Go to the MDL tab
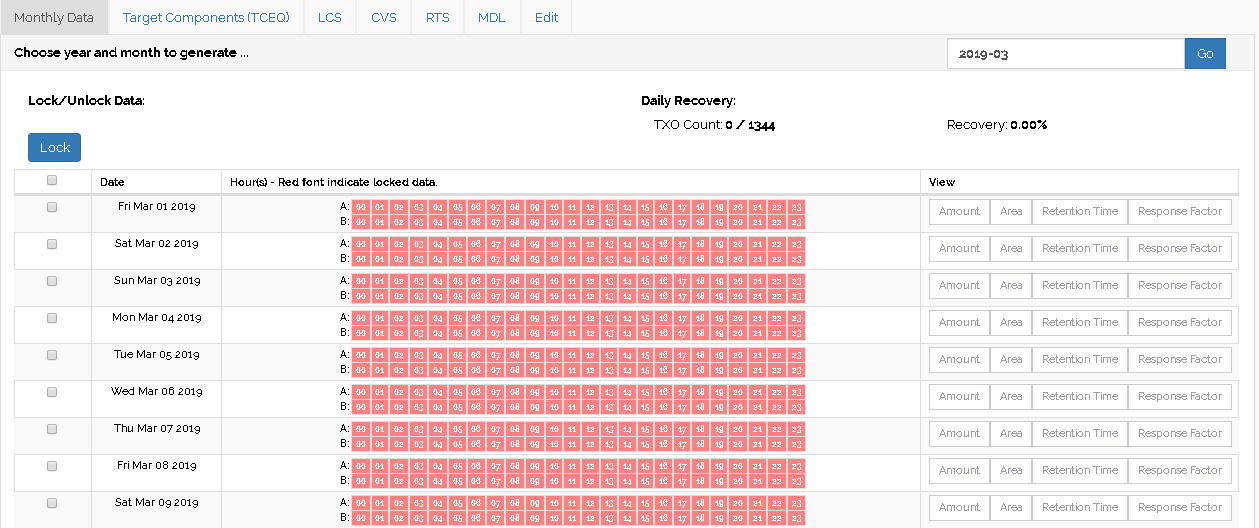The width and height of the screenshot is (1259, 528). [491, 18]
